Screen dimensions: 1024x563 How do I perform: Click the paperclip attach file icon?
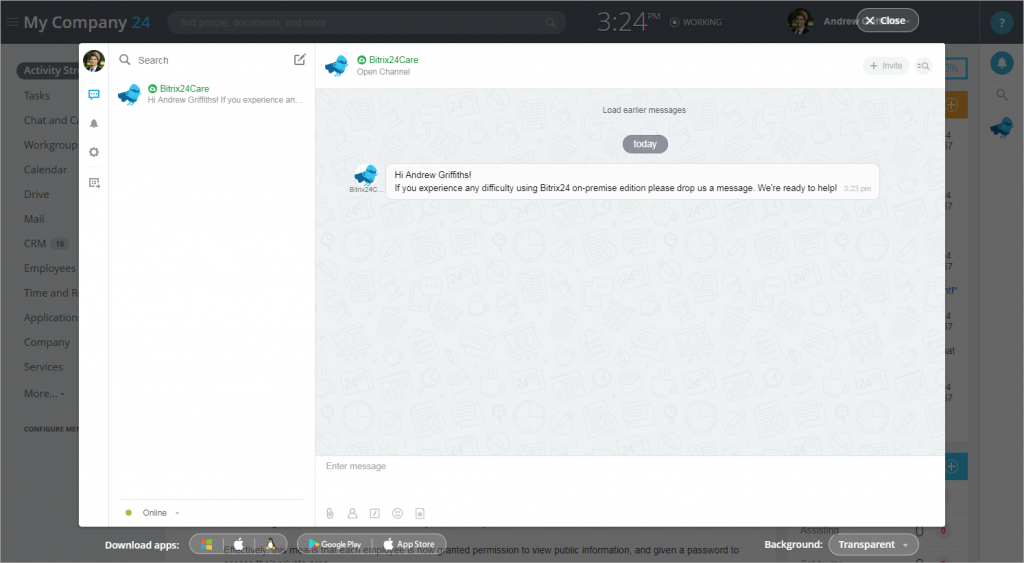pos(330,513)
